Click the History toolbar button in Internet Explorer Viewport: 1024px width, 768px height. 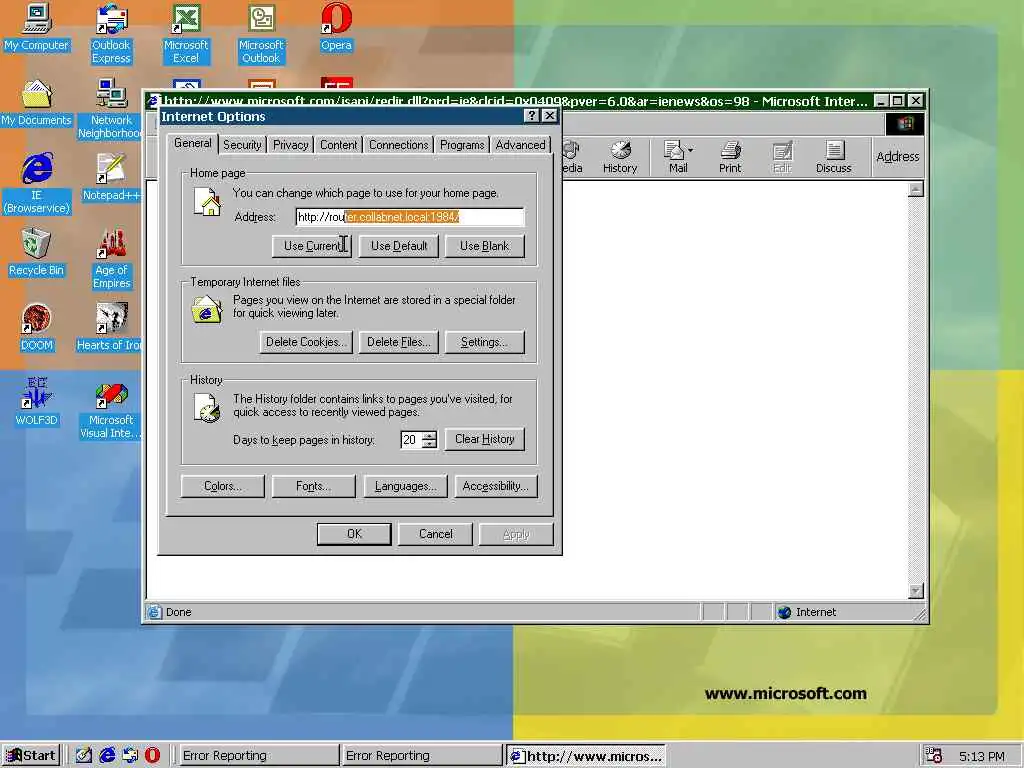coord(620,157)
